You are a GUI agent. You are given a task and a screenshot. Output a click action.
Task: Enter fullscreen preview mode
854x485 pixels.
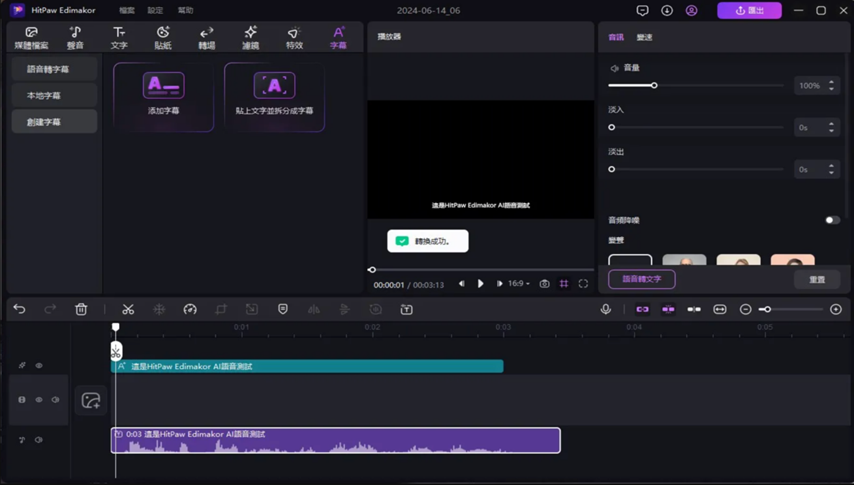583,284
